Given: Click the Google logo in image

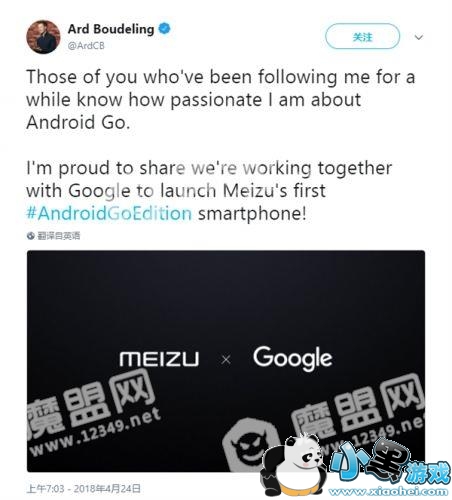Looking at the screenshot, I should tap(293, 359).
